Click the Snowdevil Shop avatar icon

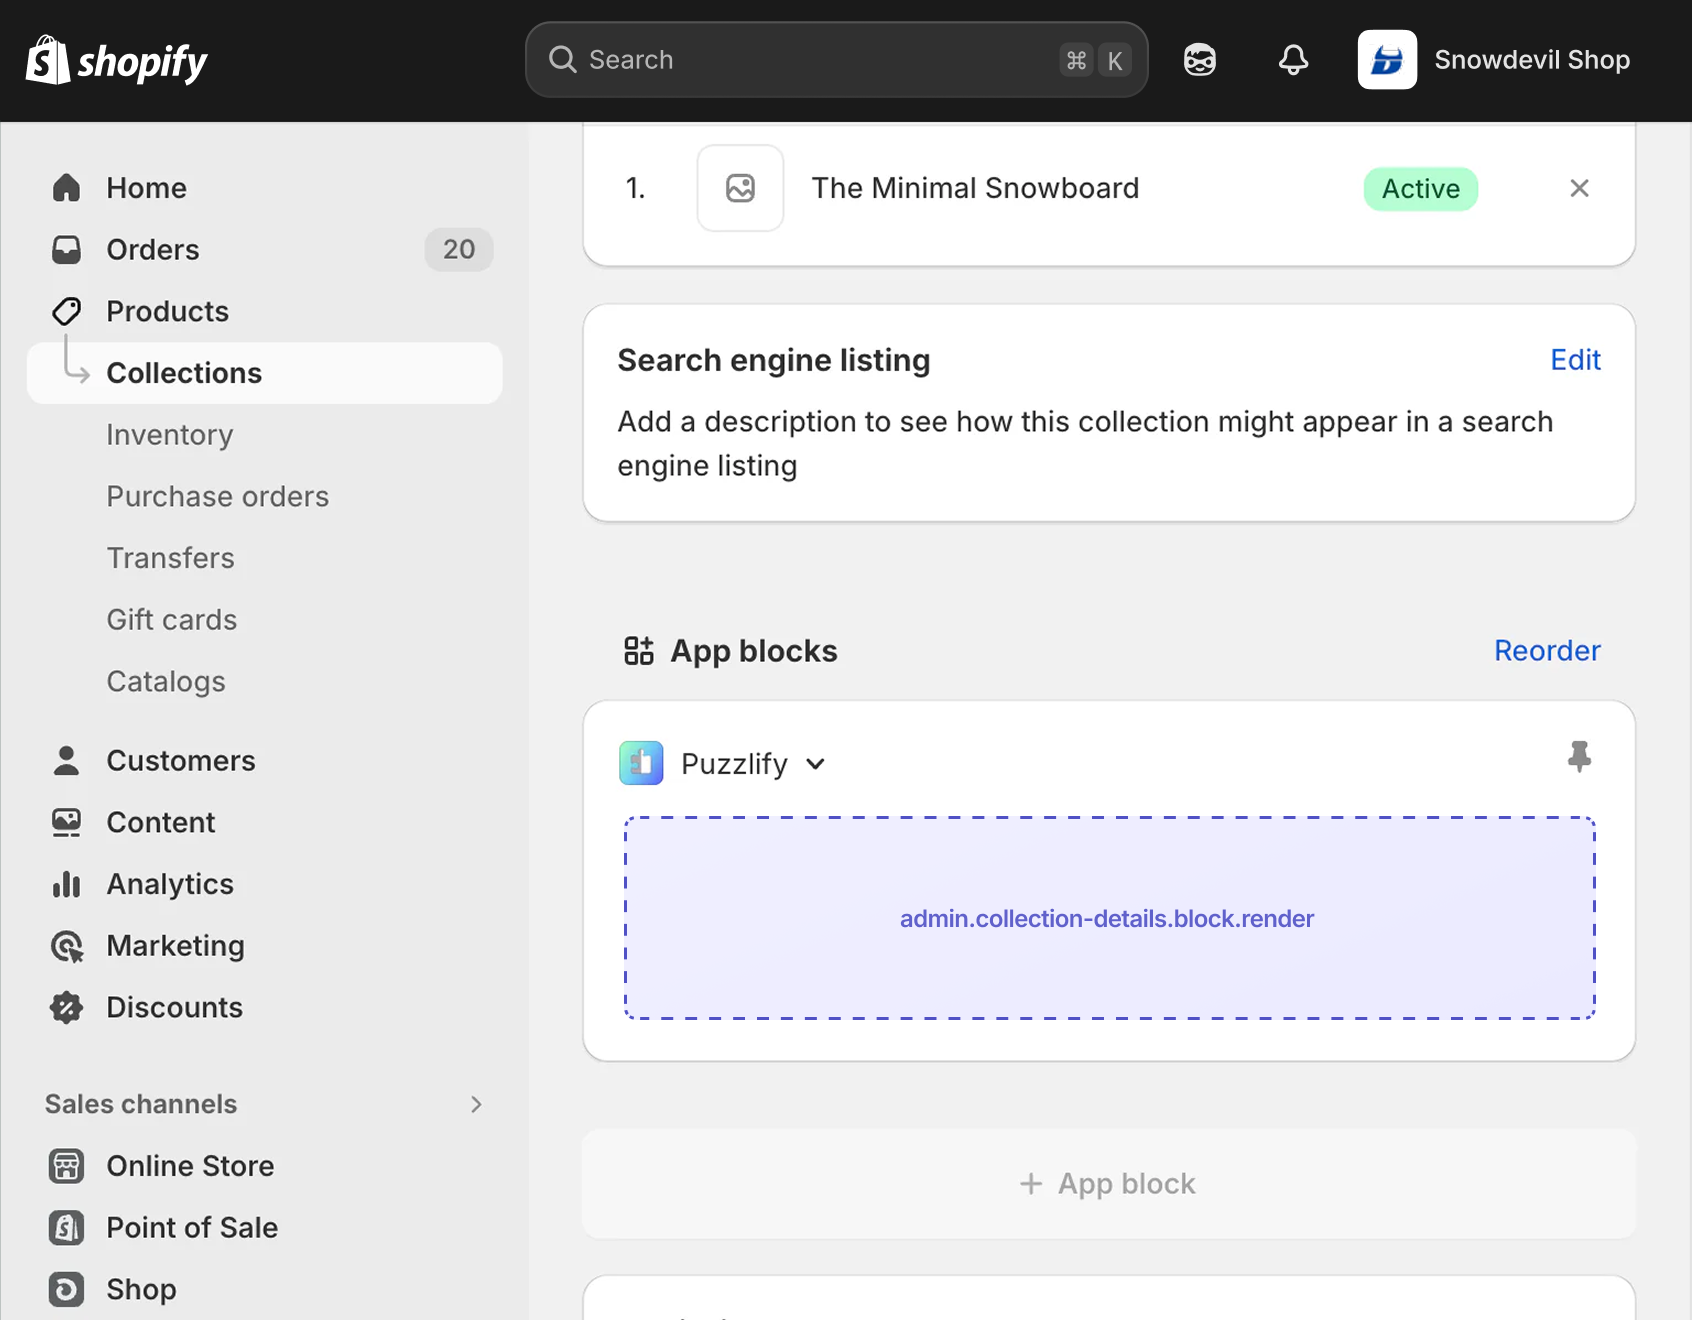(1387, 60)
